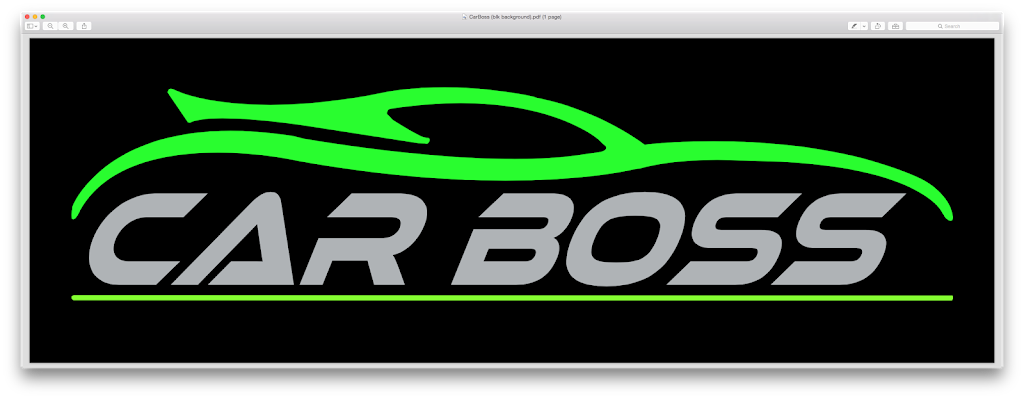The image size is (1024, 399).
Task: Click the CarBoss logo page image
Action: (x=512, y=200)
